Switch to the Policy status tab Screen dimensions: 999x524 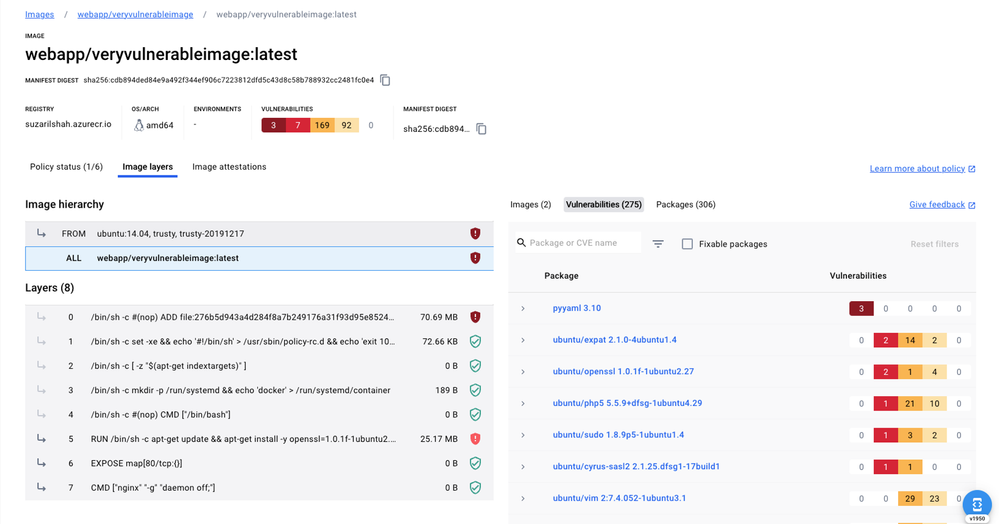[66, 167]
